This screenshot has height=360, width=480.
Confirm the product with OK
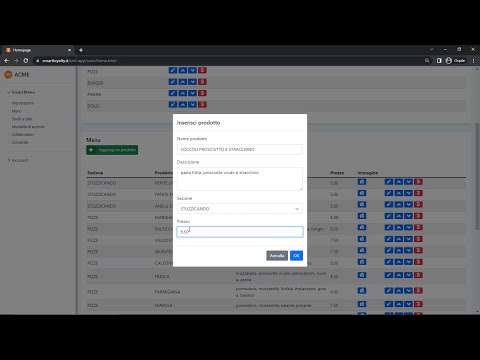[296, 256]
